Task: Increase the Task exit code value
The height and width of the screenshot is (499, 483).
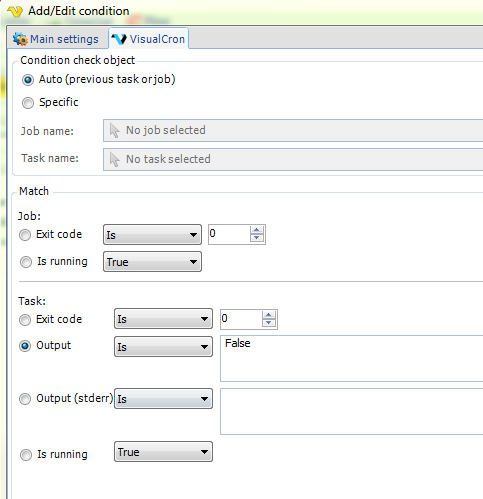Action: click(269, 315)
